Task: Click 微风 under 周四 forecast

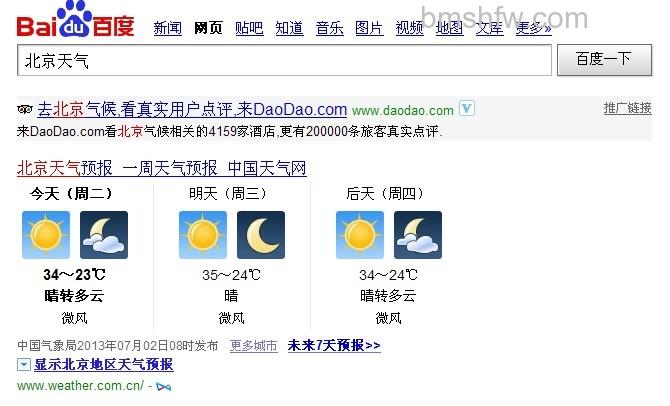Action: 388,318
